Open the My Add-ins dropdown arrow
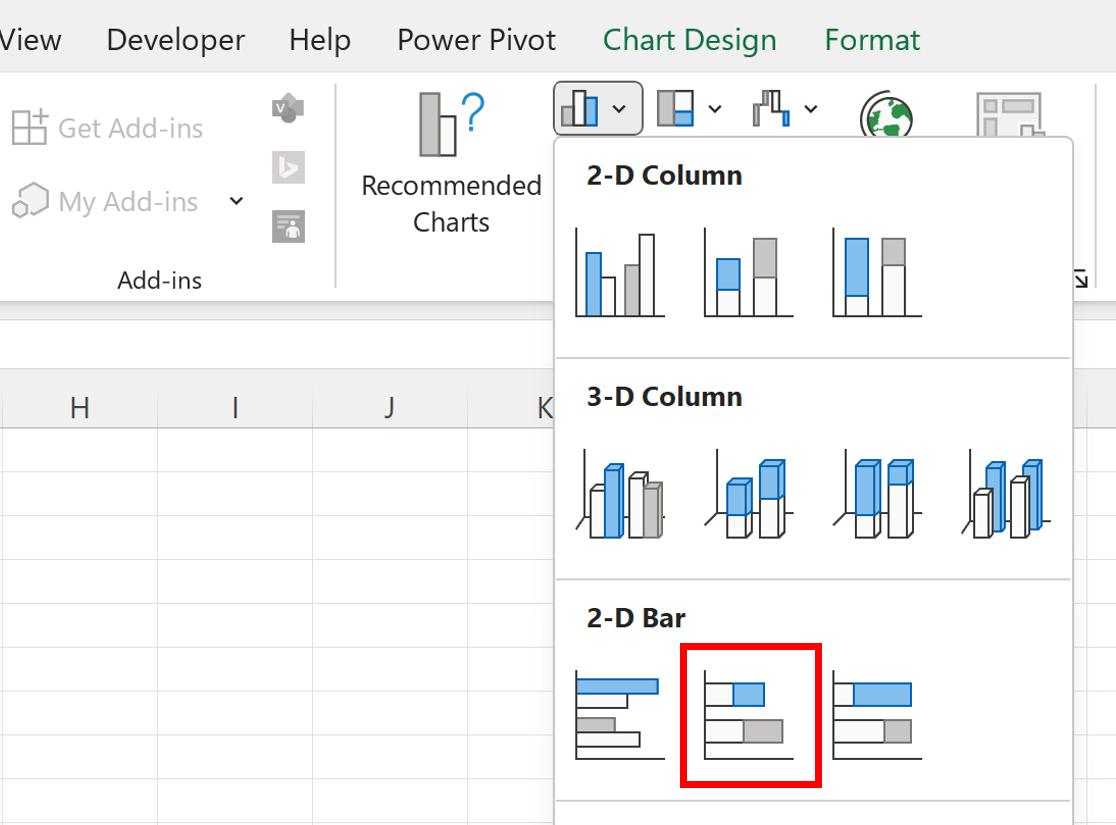This screenshot has width=1116, height=825. click(x=236, y=201)
